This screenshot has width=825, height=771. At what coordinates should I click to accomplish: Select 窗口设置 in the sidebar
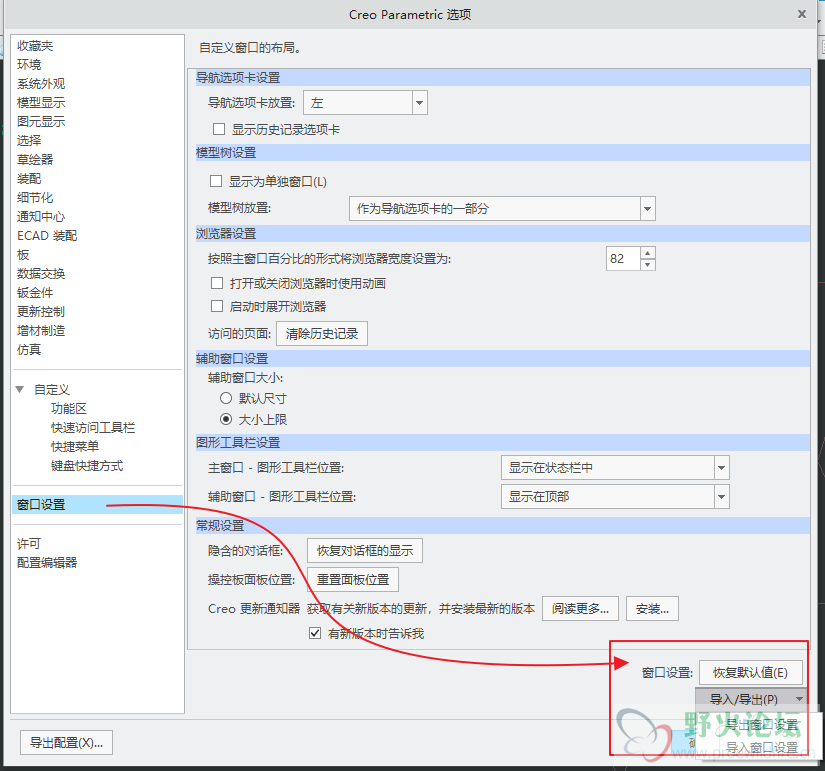(97, 505)
